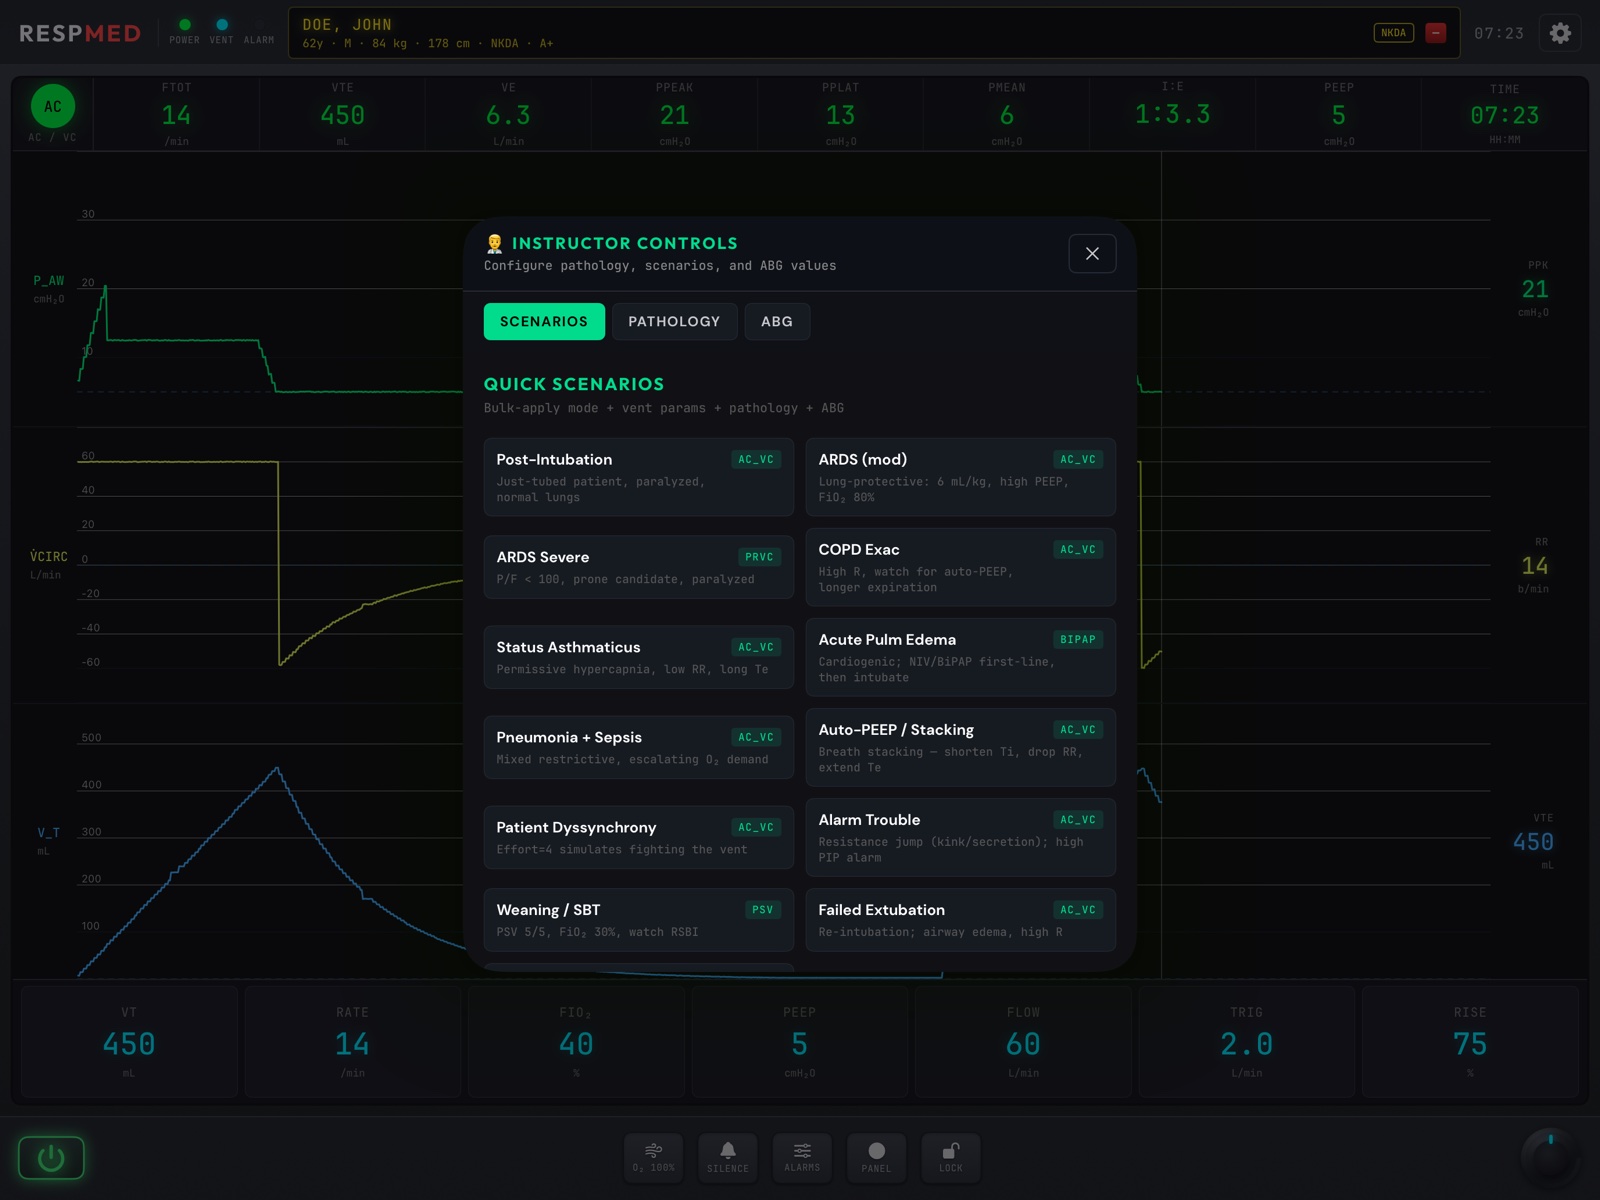This screenshot has height=1200, width=1600.
Task: Select the VT 450 mL setting
Action: 129,1042
